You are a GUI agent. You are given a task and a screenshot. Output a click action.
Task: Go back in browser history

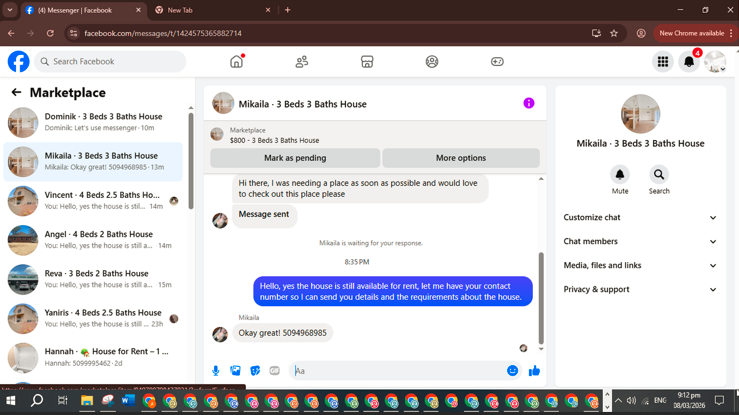[11, 33]
